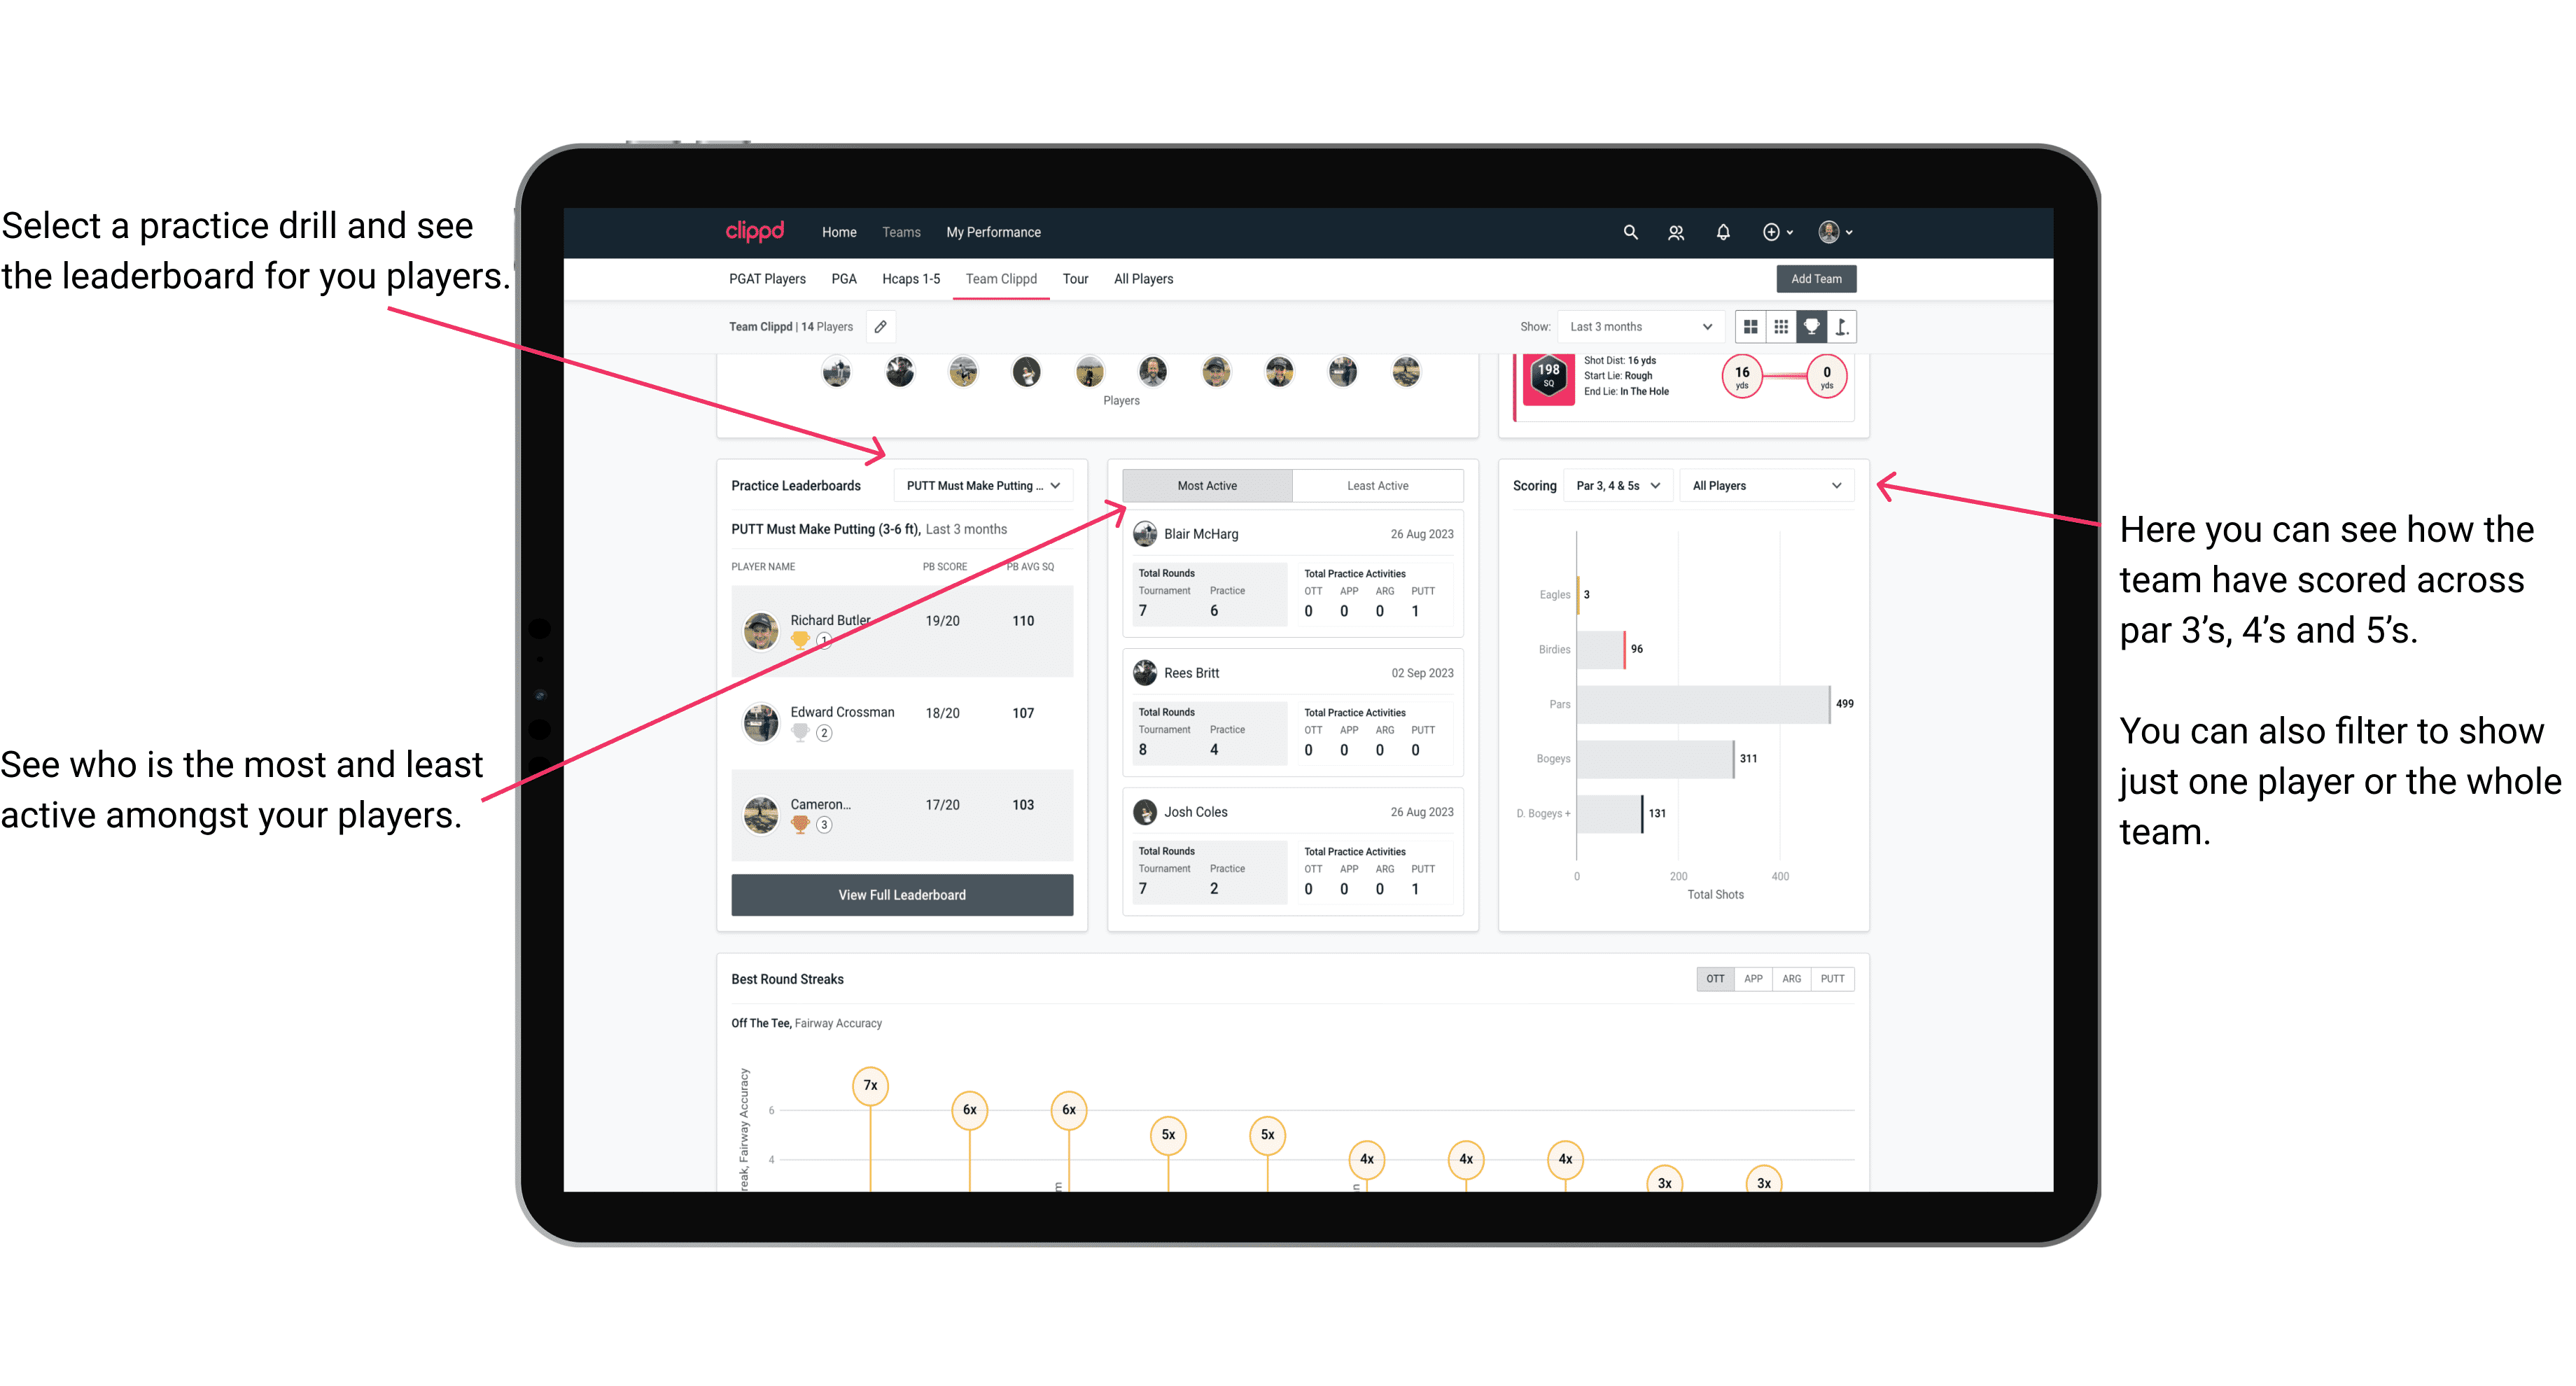2576x1386 pixels.
Task: Click View Full Leaderboard button
Action: coord(901,895)
